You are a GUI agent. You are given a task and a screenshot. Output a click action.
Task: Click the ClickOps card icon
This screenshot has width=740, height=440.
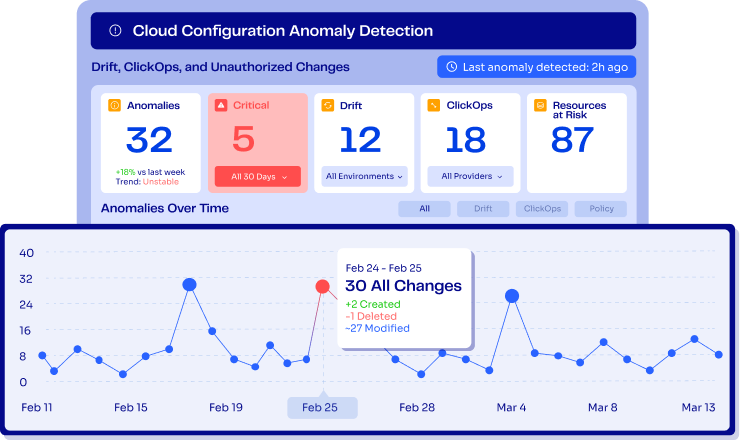tap(433, 105)
